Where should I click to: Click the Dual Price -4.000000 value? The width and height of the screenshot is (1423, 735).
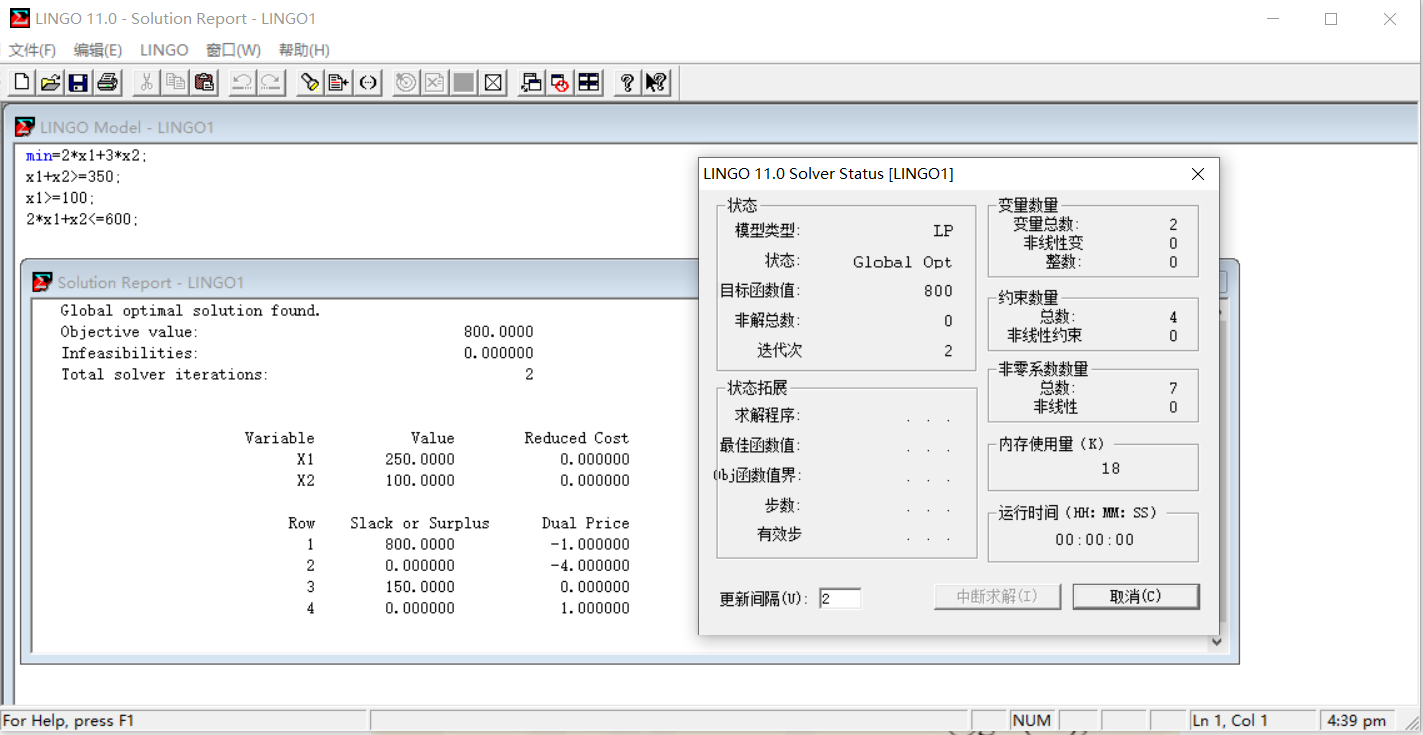[x=590, y=565]
